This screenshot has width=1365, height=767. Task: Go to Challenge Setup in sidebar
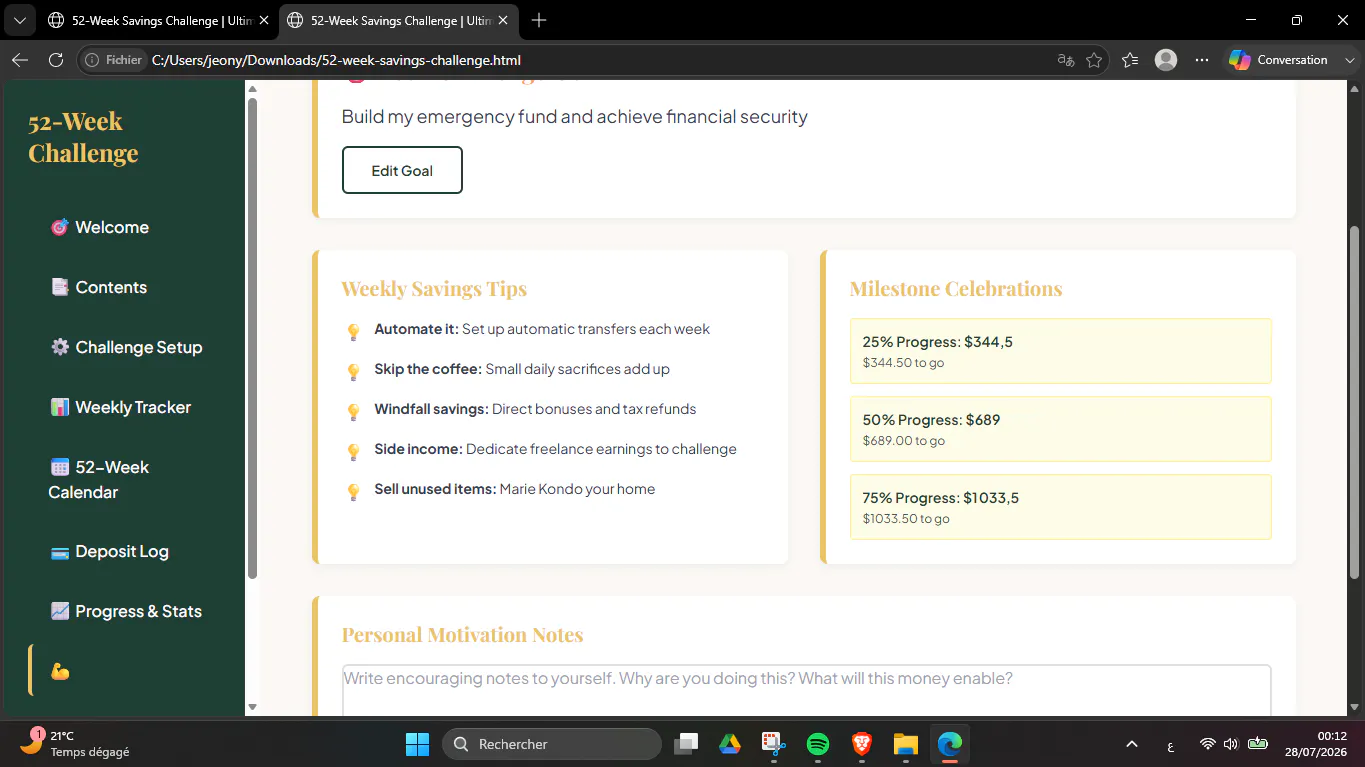[126, 347]
